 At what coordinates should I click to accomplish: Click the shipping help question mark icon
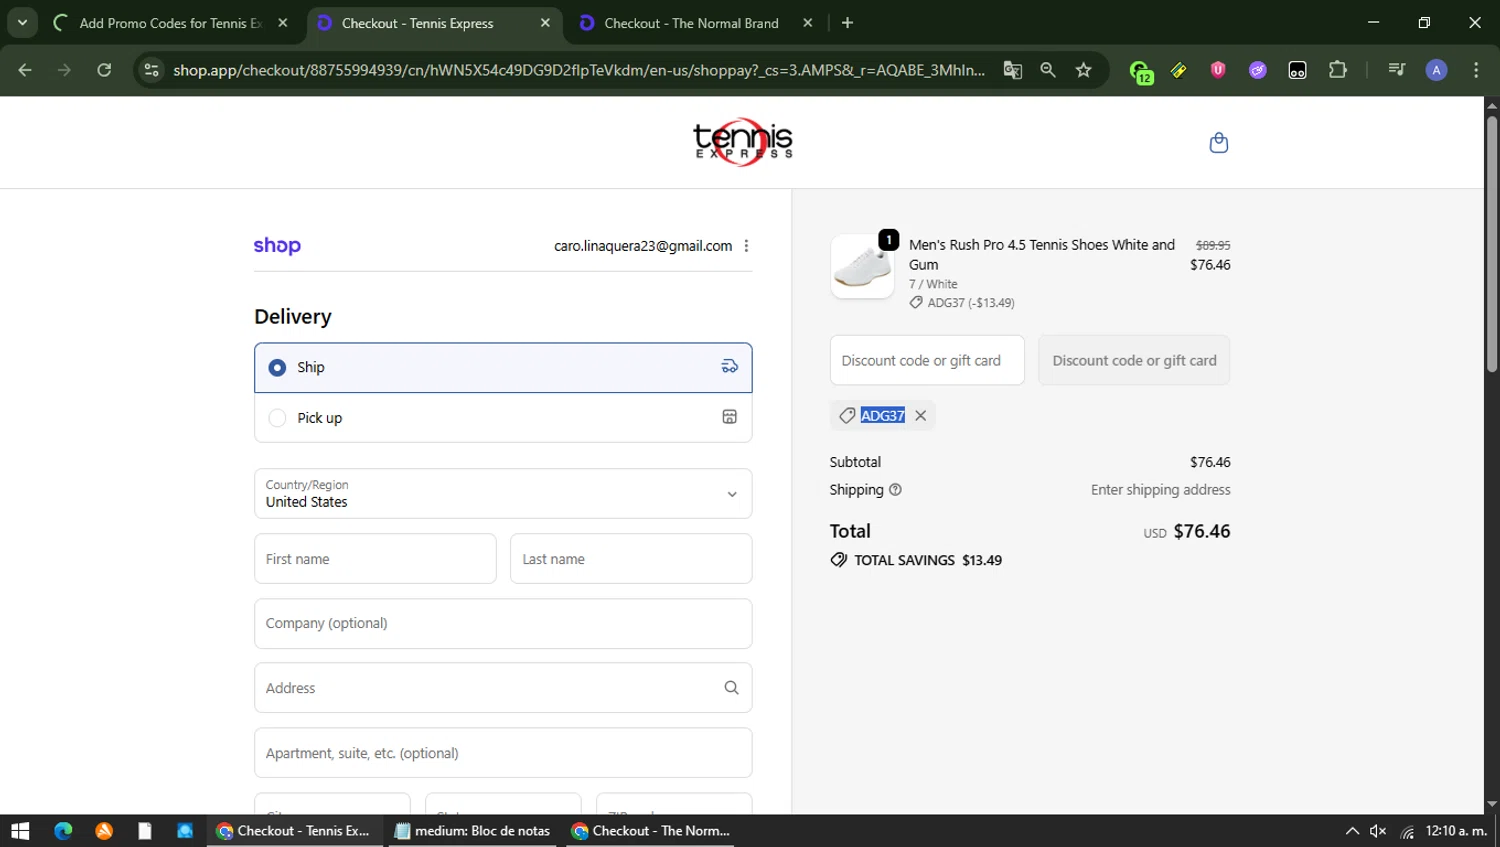pyautogui.click(x=895, y=490)
